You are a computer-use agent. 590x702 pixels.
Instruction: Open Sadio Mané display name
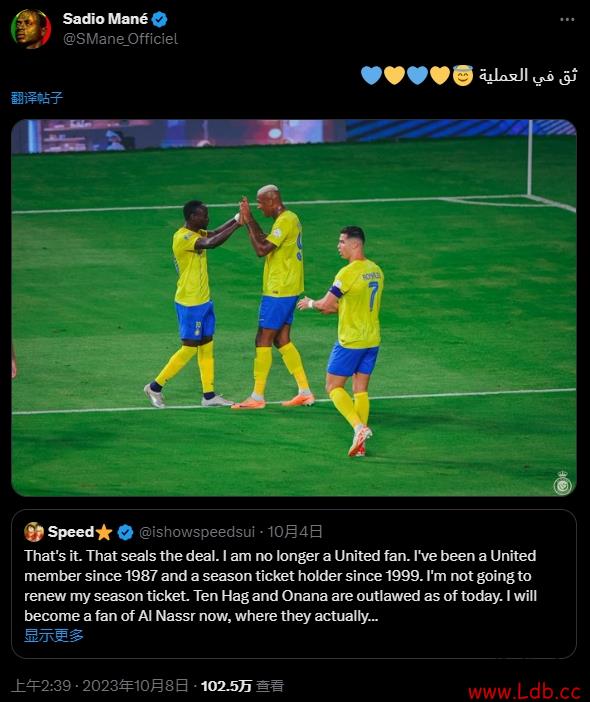(106, 19)
